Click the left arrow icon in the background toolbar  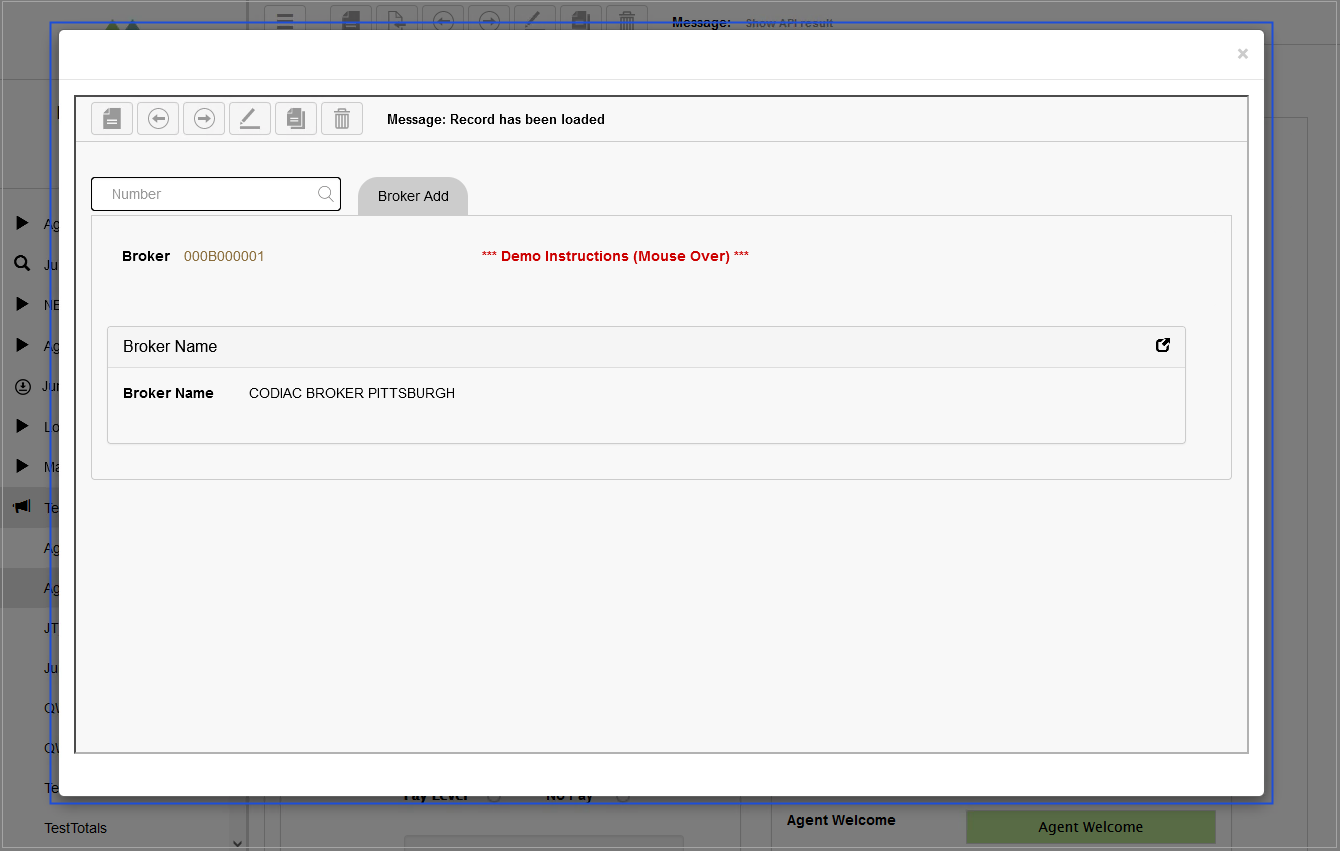(443, 20)
